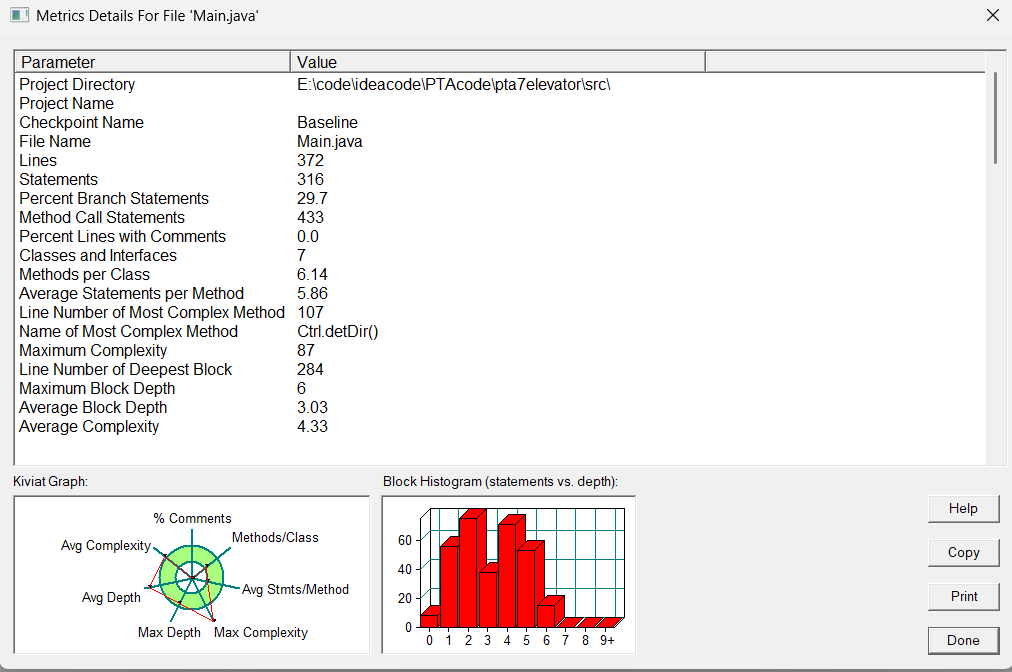This screenshot has width=1012, height=672.
Task: Click the Avg Depth label in Kiviat graph
Action: pyautogui.click(x=111, y=598)
